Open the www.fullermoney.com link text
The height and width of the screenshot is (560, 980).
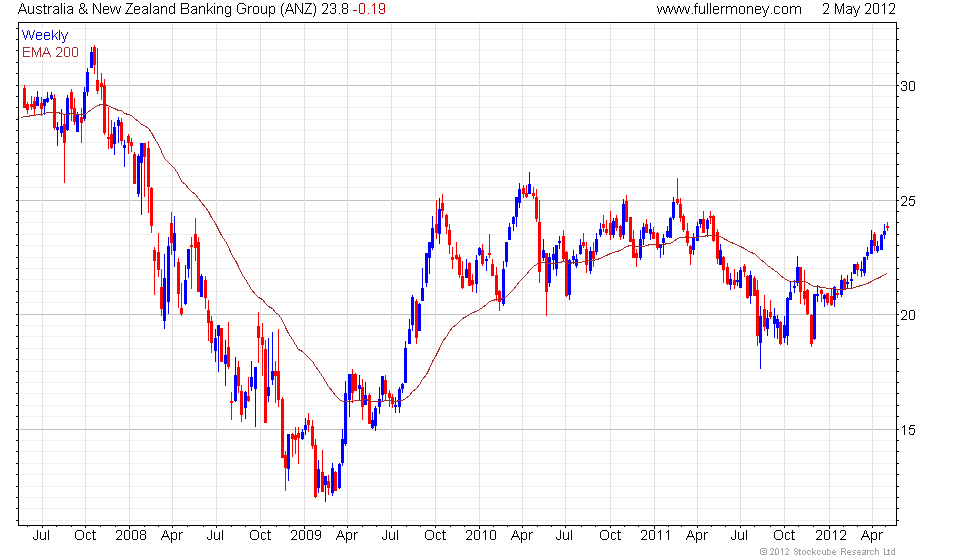click(729, 9)
